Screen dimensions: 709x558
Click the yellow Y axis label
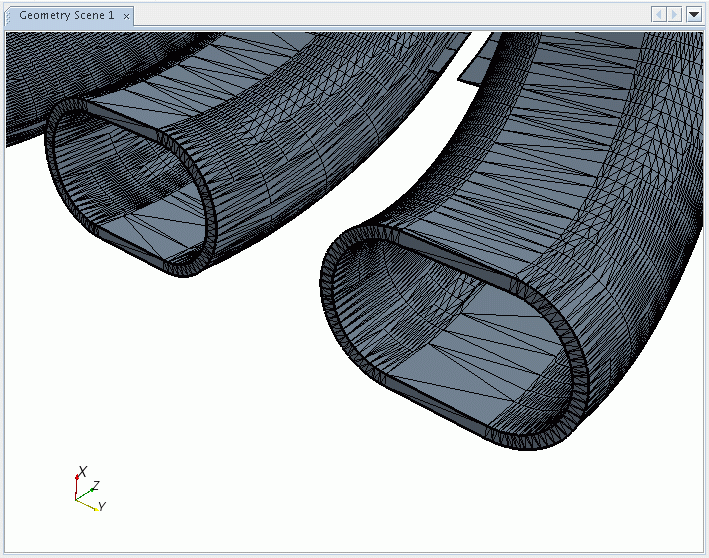(x=102, y=507)
